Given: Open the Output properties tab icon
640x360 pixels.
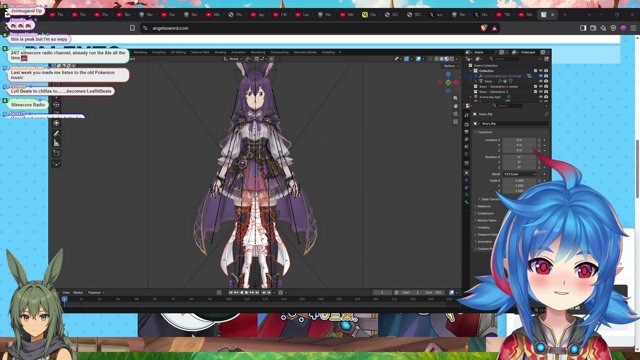Looking at the screenshot, I should [467, 132].
